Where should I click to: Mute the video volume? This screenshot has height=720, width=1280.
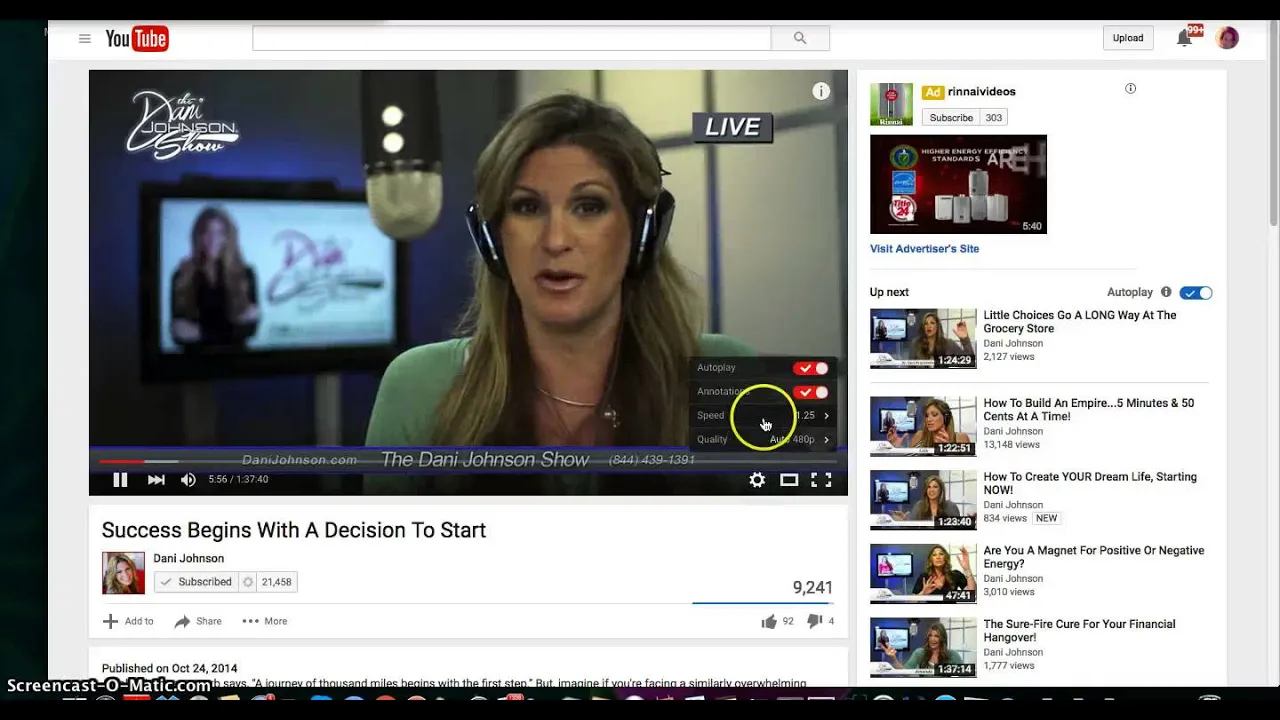point(188,480)
